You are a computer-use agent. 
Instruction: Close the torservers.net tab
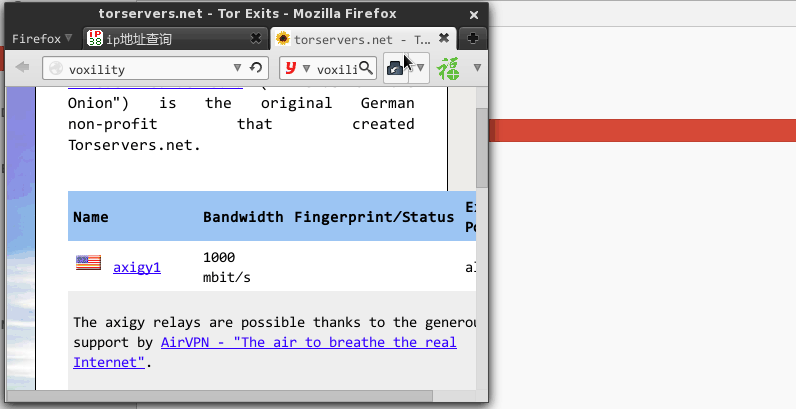(444, 38)
